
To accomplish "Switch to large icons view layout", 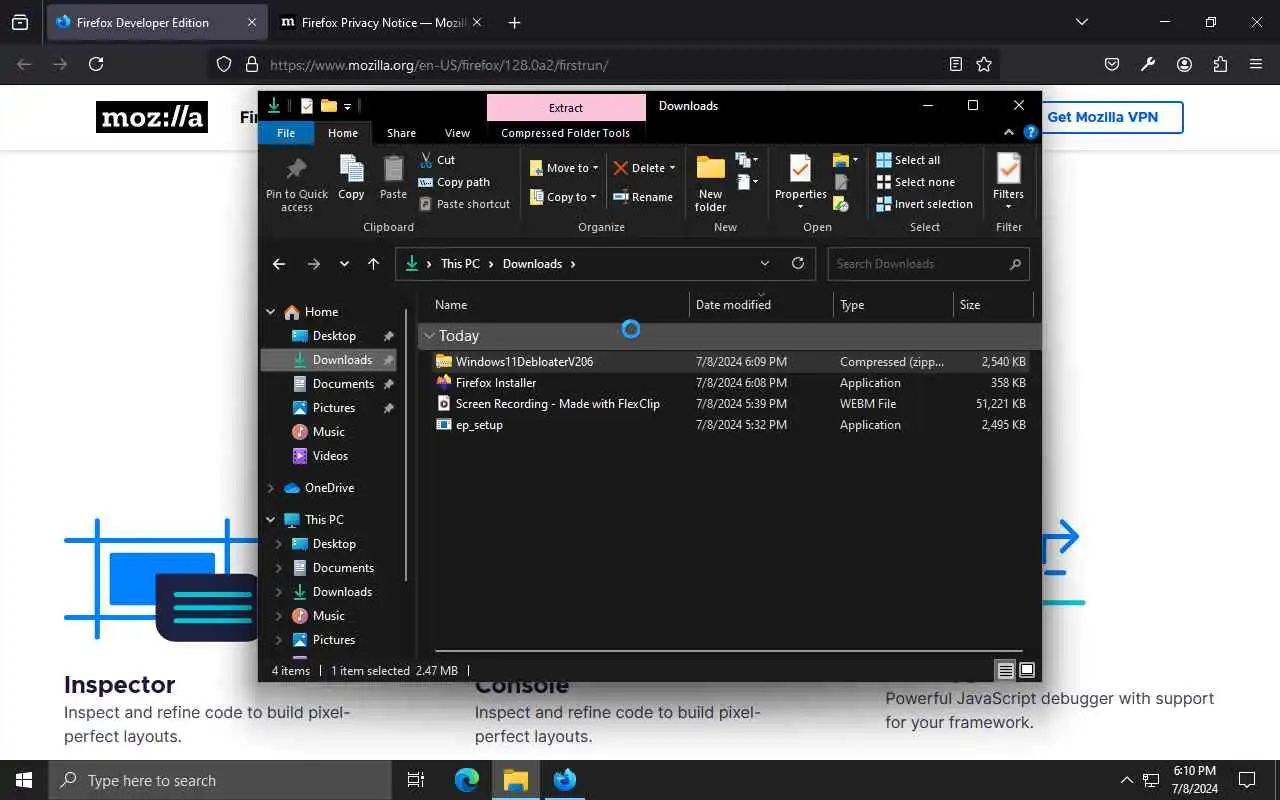I will [1027, 670].
